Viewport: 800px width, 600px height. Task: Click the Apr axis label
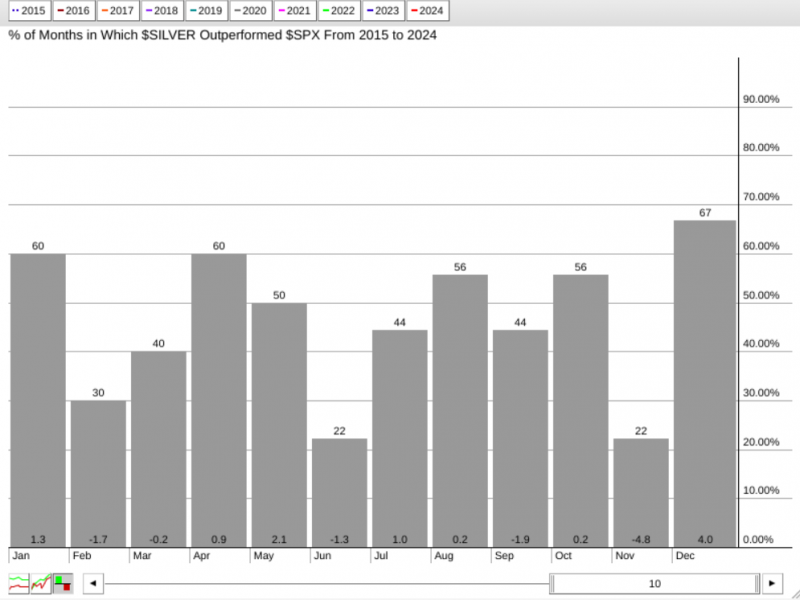click(202, 556)
